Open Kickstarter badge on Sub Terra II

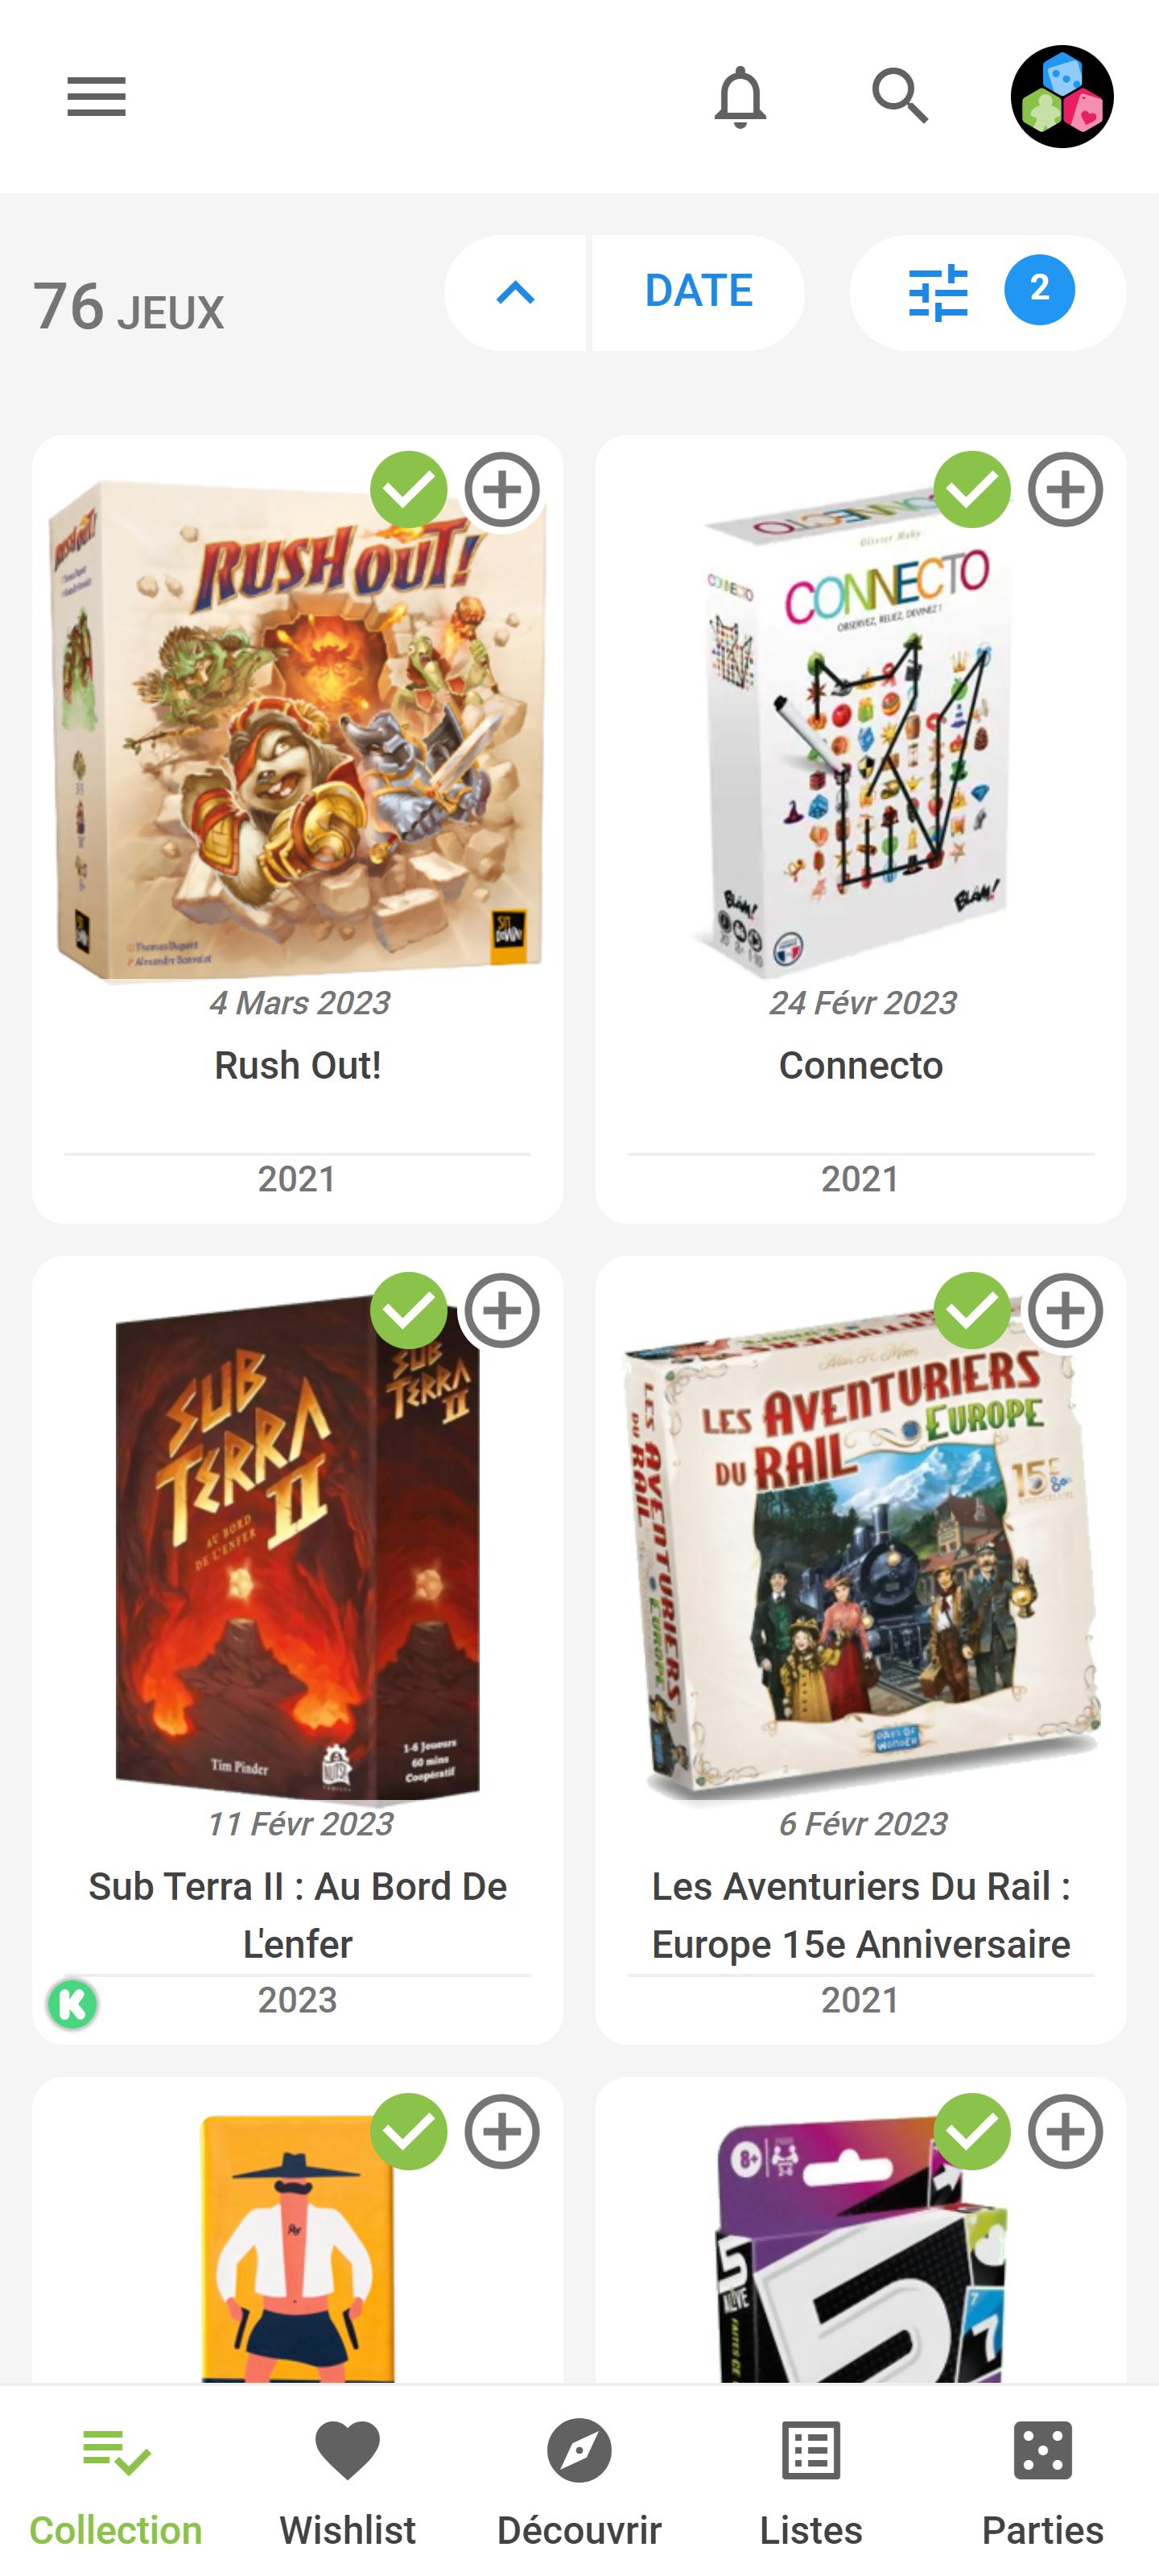[72, 2004]
